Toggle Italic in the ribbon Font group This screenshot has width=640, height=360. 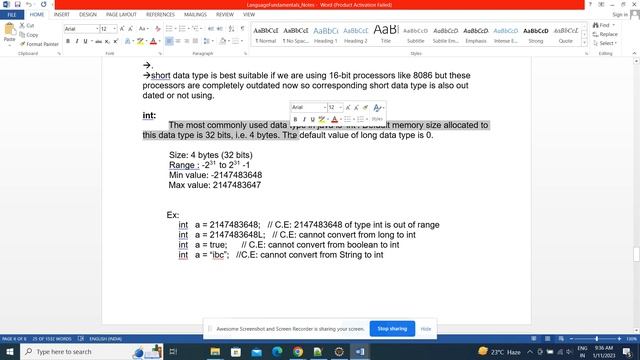pos(77,41)
